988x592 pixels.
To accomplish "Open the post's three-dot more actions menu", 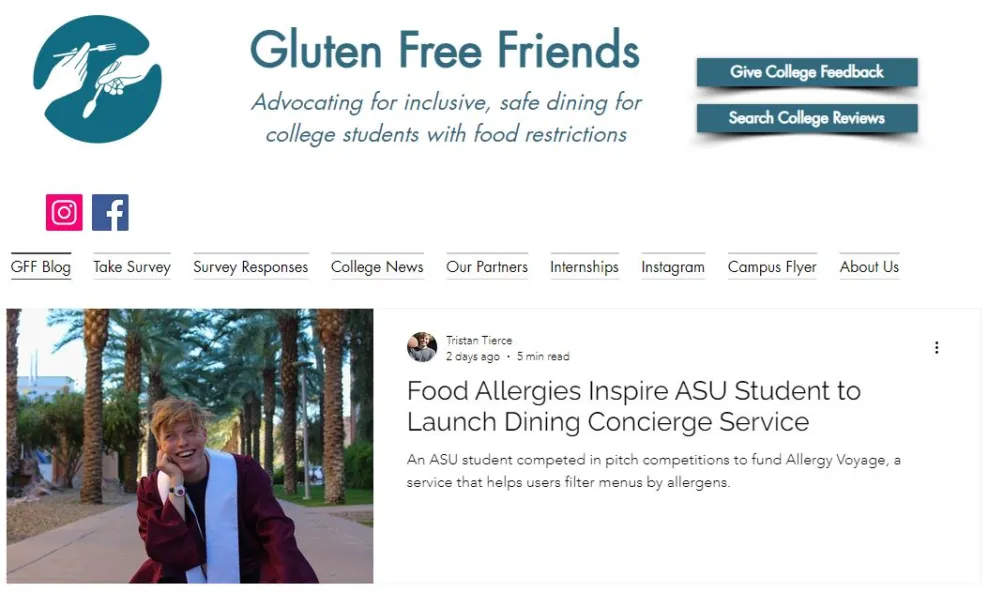I will click(x=936, y=348).
